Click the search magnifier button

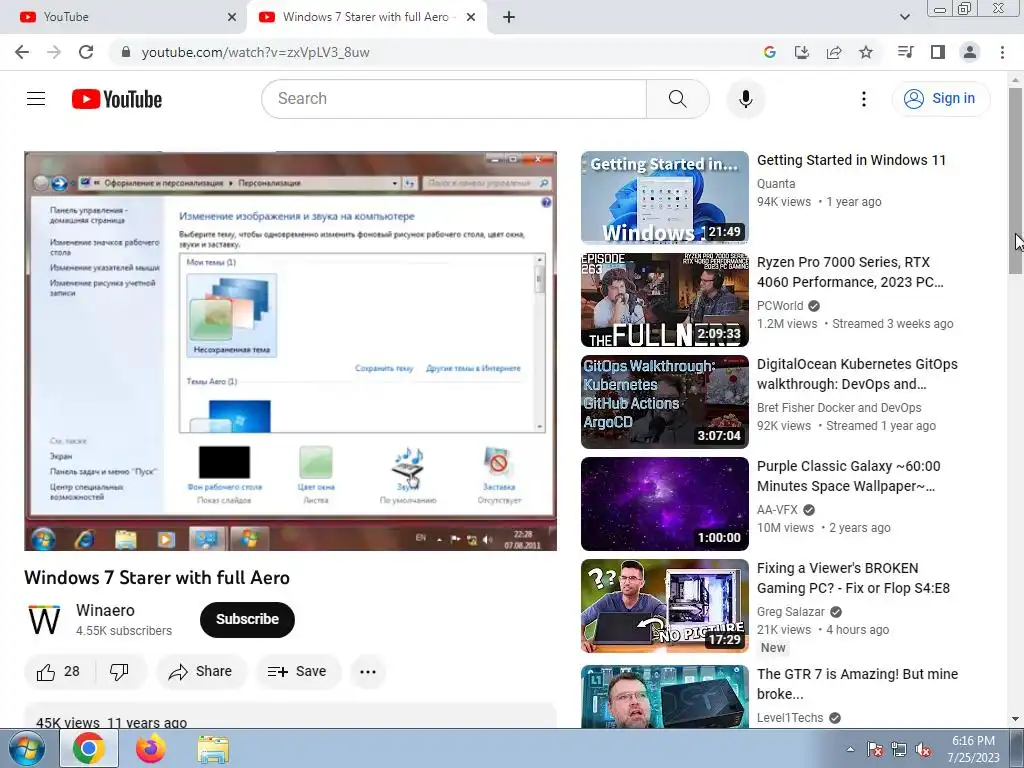pyautogui.click(x=677, y=99)
